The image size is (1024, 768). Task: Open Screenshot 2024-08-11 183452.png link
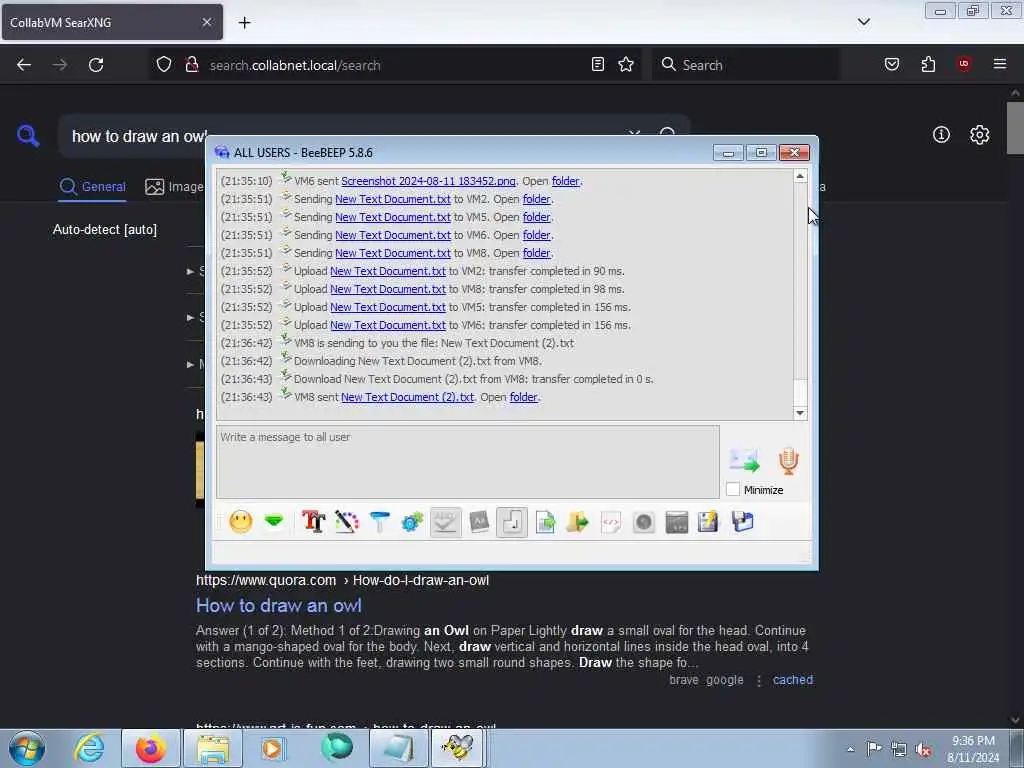coord(428,181)
